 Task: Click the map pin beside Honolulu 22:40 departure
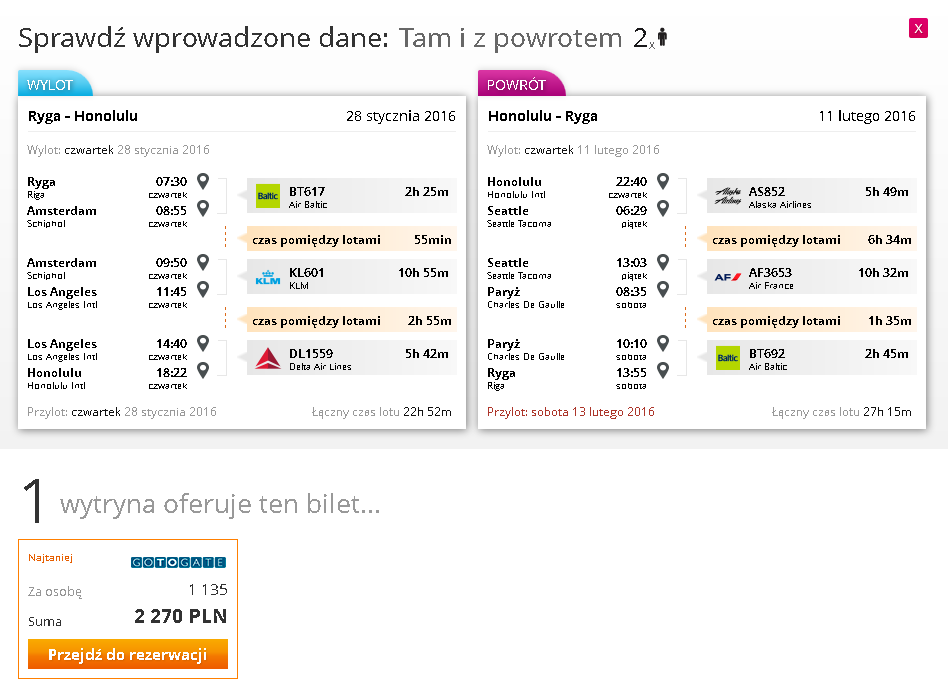pyautogui.click(x=663, y=181)
